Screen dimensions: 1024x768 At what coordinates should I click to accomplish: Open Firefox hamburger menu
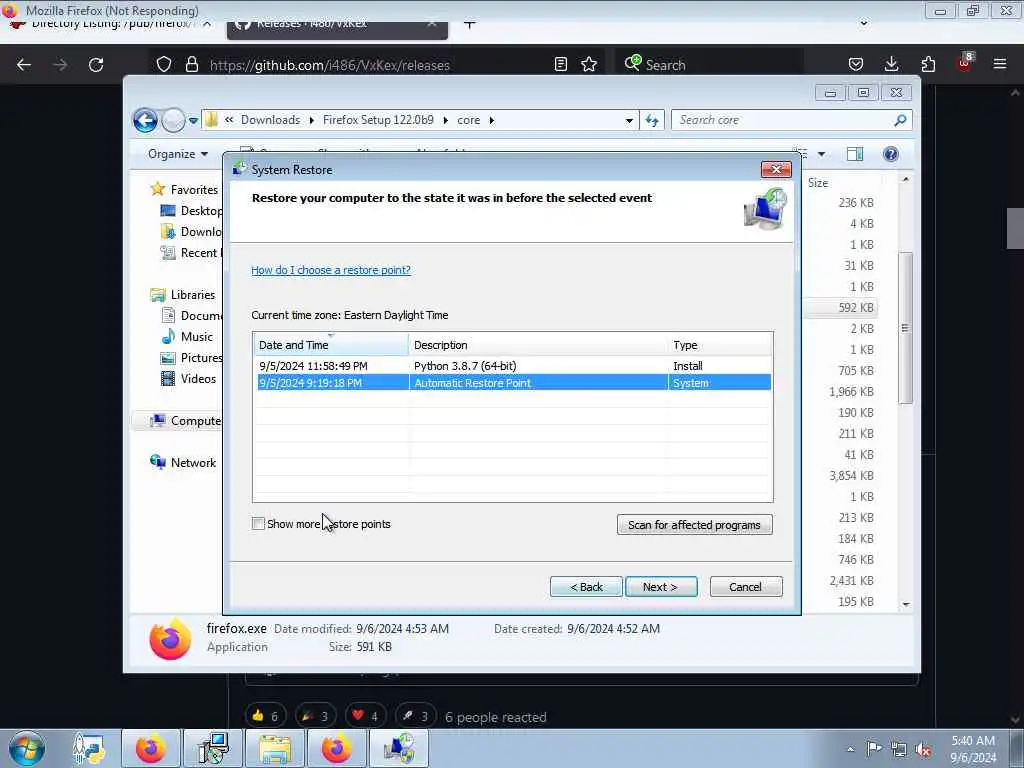coord(1000,64)
